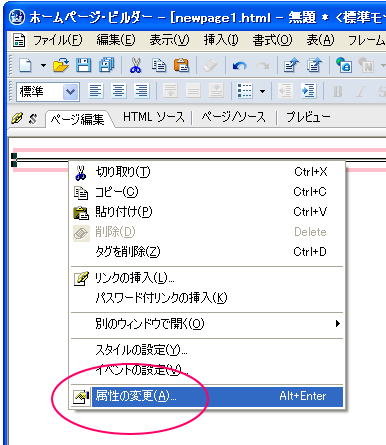Open the ファイル(F) menu
The width and height of the screenshot is (386, 445).
[57, 40]
